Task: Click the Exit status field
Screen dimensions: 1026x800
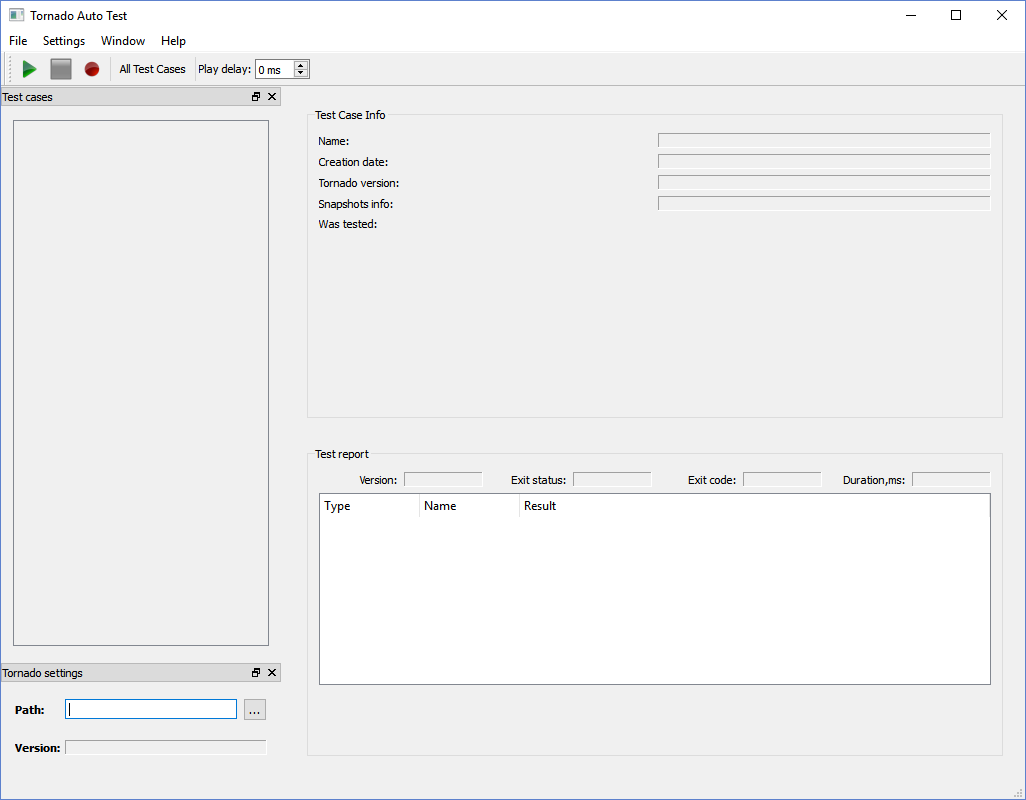Action: 612,479
